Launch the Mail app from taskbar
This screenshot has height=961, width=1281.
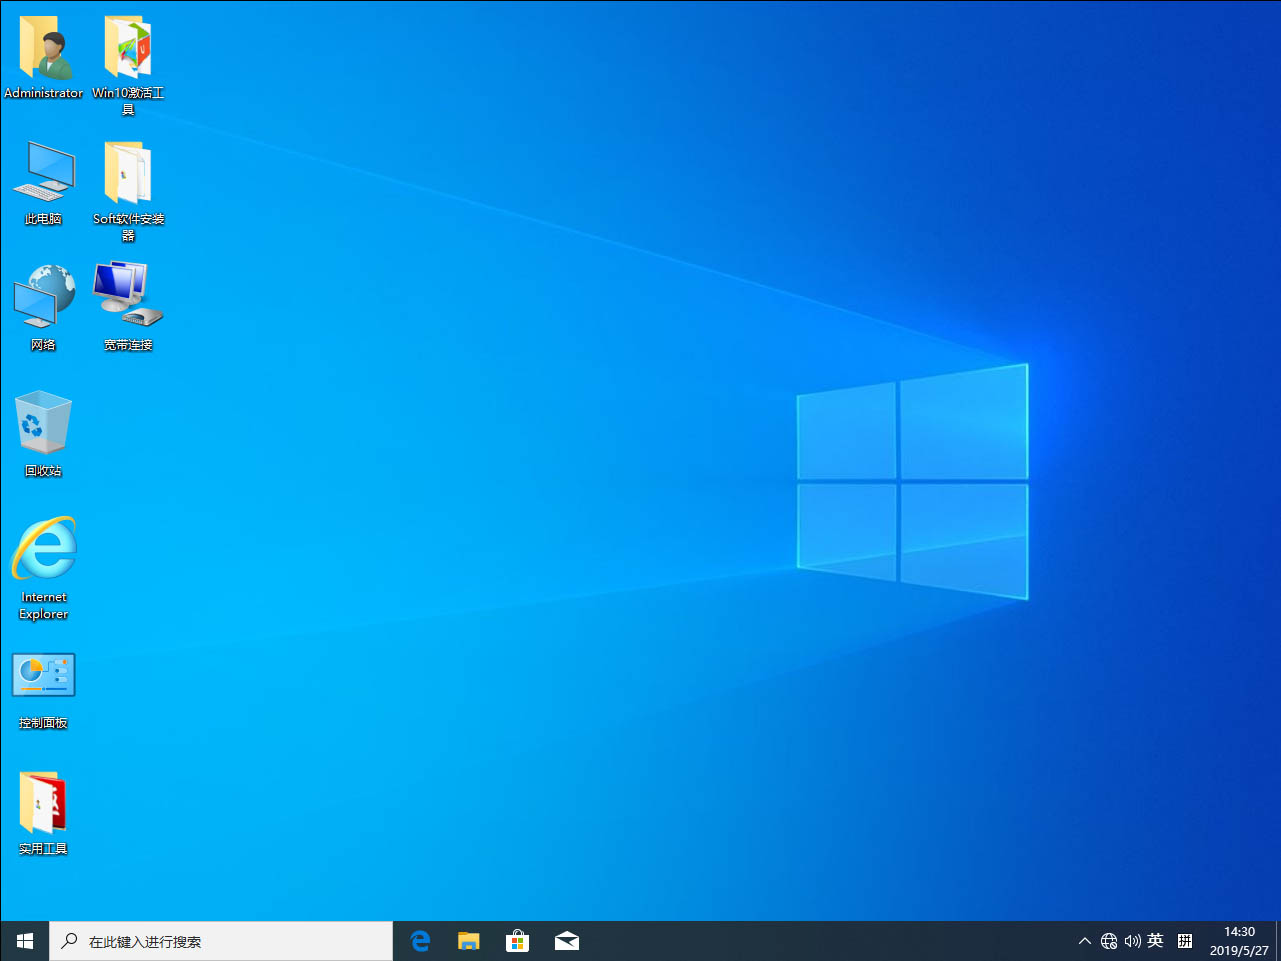(566, 940)
